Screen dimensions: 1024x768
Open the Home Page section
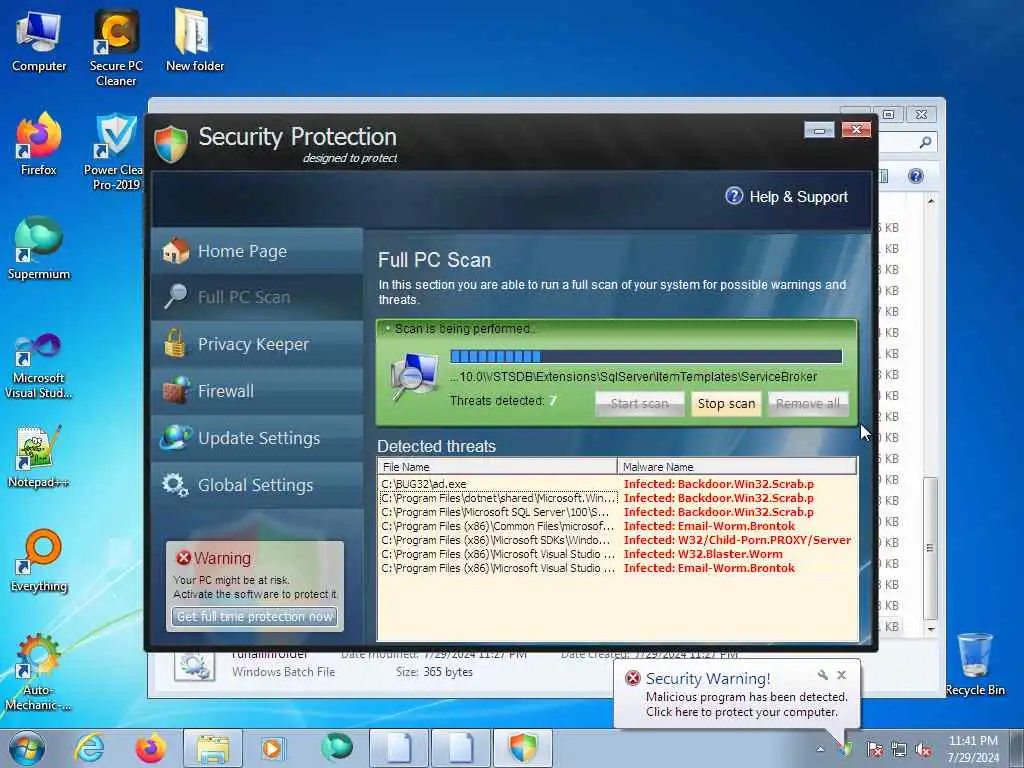pyautogui.click(x=257, y=251)
